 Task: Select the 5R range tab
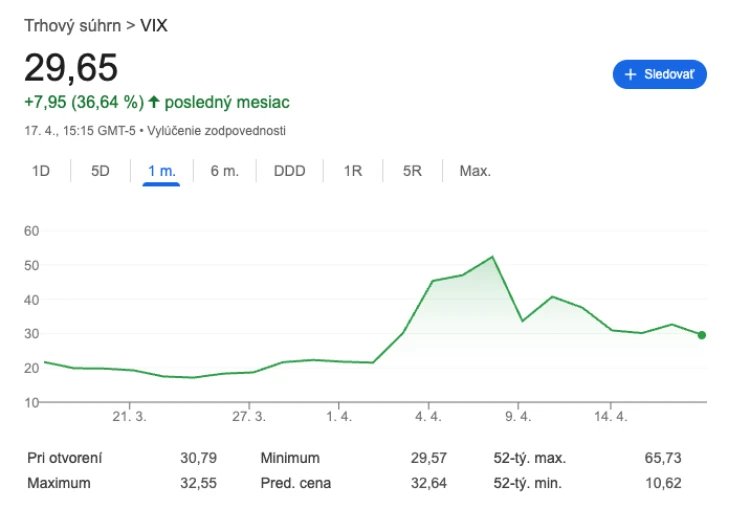[x=412, y=171]
